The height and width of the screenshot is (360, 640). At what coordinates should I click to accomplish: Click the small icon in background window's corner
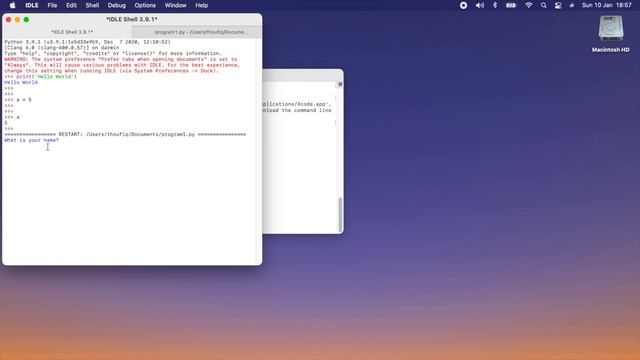[x=340, y=84]
